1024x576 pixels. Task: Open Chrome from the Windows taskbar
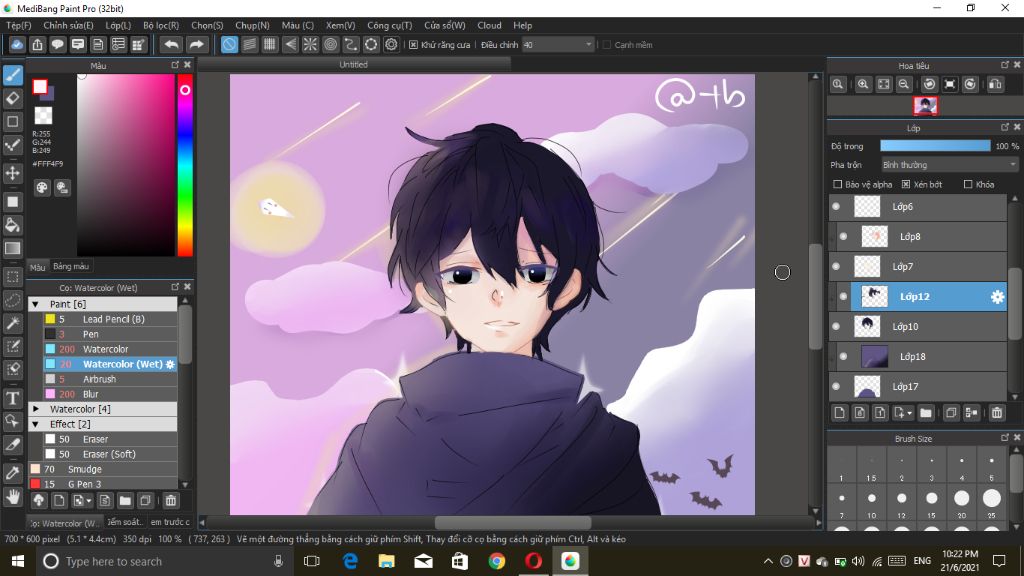[497, 561]
